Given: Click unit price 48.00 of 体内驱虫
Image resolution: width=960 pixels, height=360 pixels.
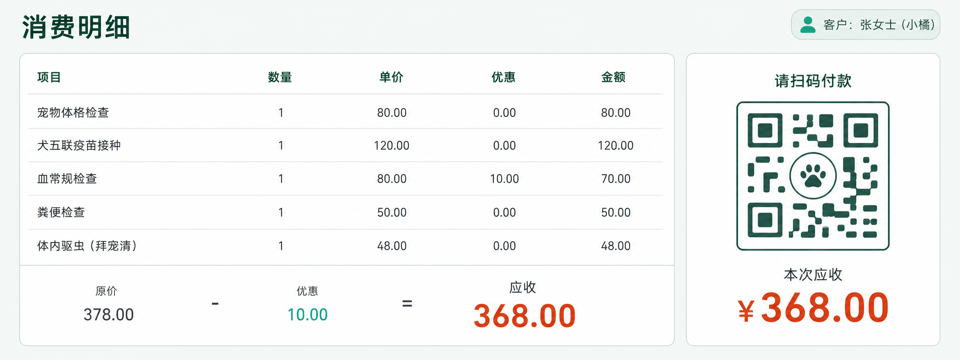Looking at the screenshot, I should (392, 246).
